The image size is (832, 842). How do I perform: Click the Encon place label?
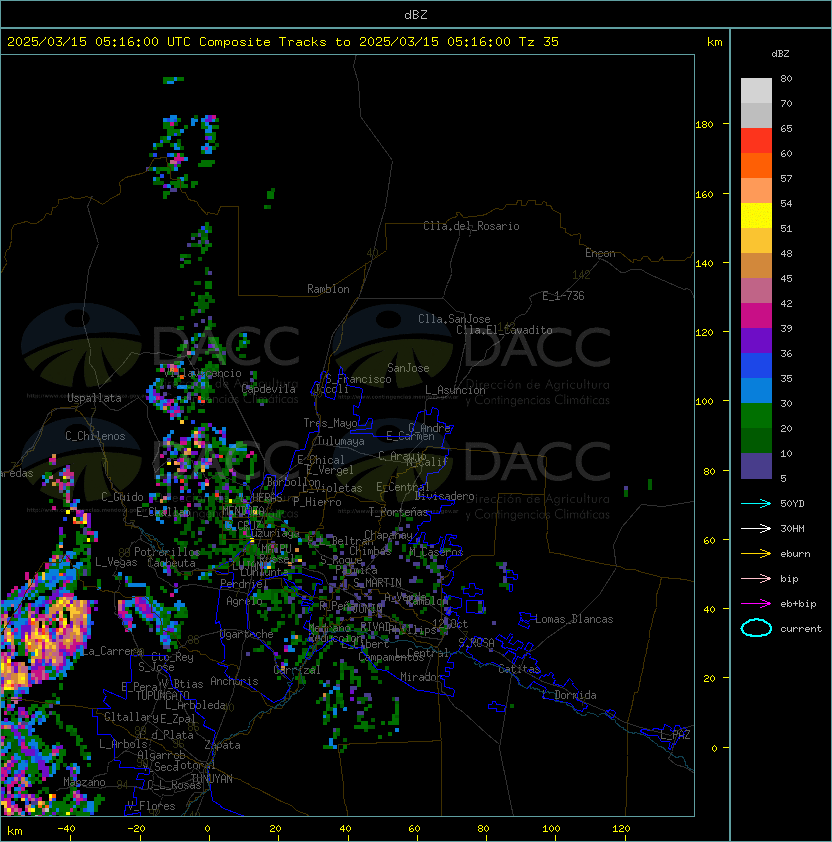(600, 253)
